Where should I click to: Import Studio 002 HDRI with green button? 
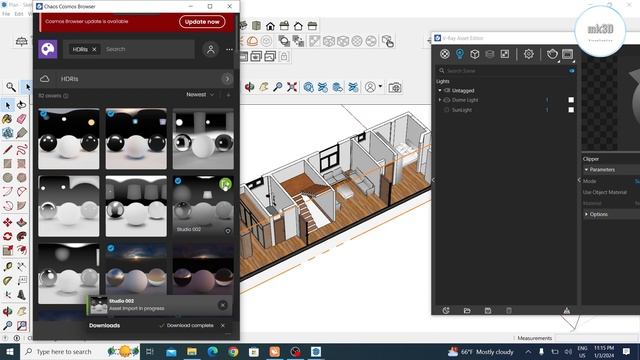click(x=225, y=184)
